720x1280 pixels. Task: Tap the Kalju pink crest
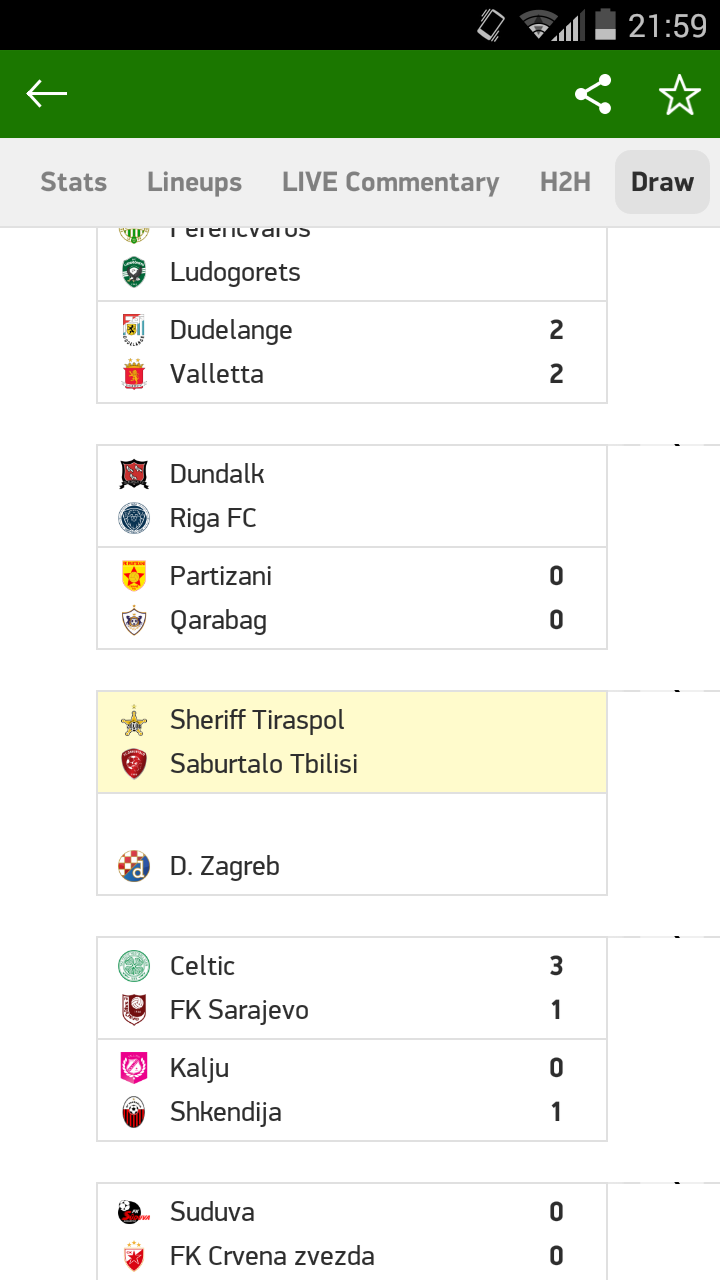[134, 1068]
